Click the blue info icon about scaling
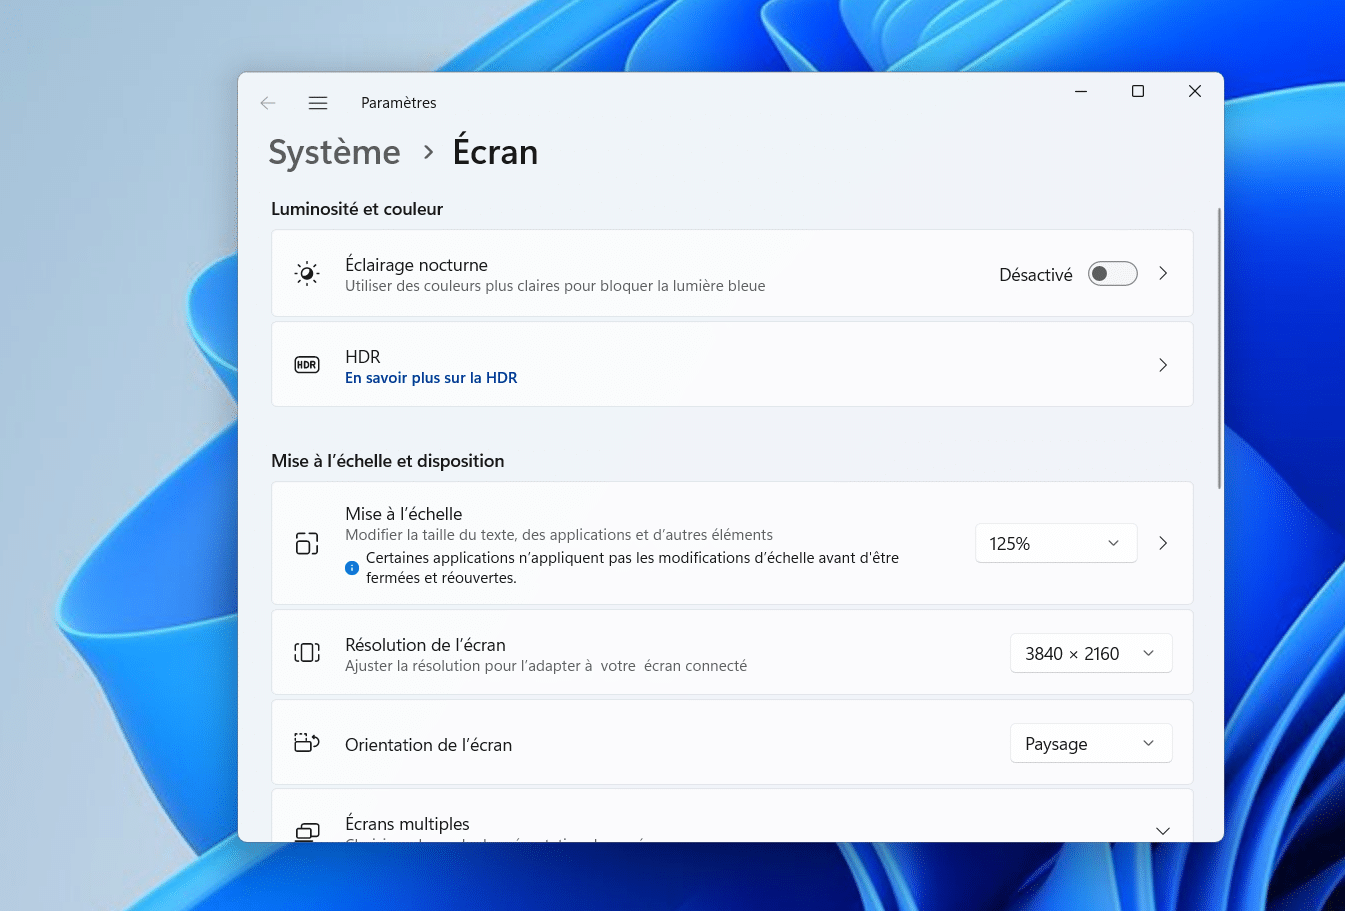The height and width of the screenshot is (911, 1345). [352, 568]
